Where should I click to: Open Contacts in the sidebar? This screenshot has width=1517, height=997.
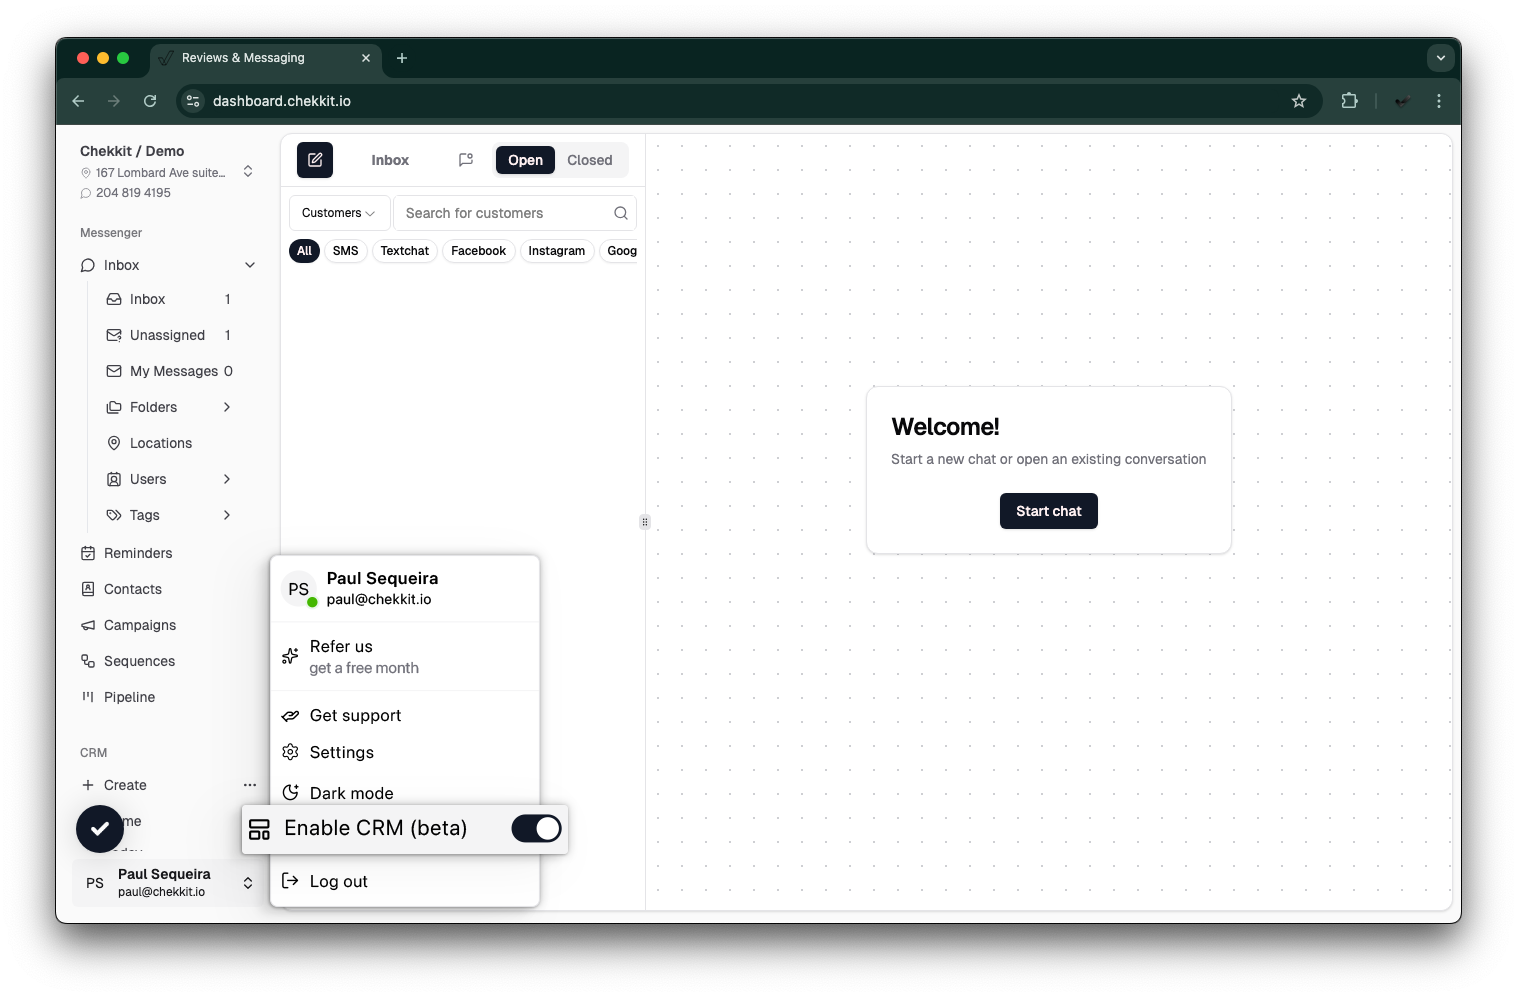tap(133, 589)
